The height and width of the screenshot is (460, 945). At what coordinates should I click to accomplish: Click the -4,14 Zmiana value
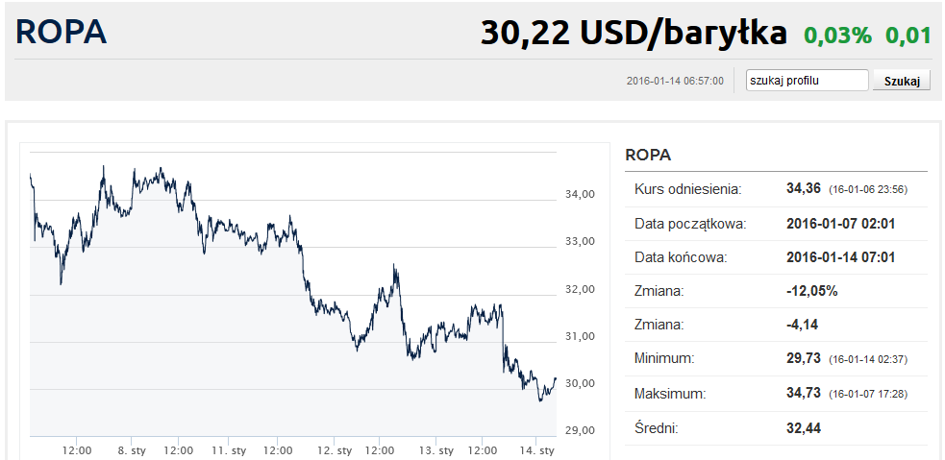pos(803,325)
